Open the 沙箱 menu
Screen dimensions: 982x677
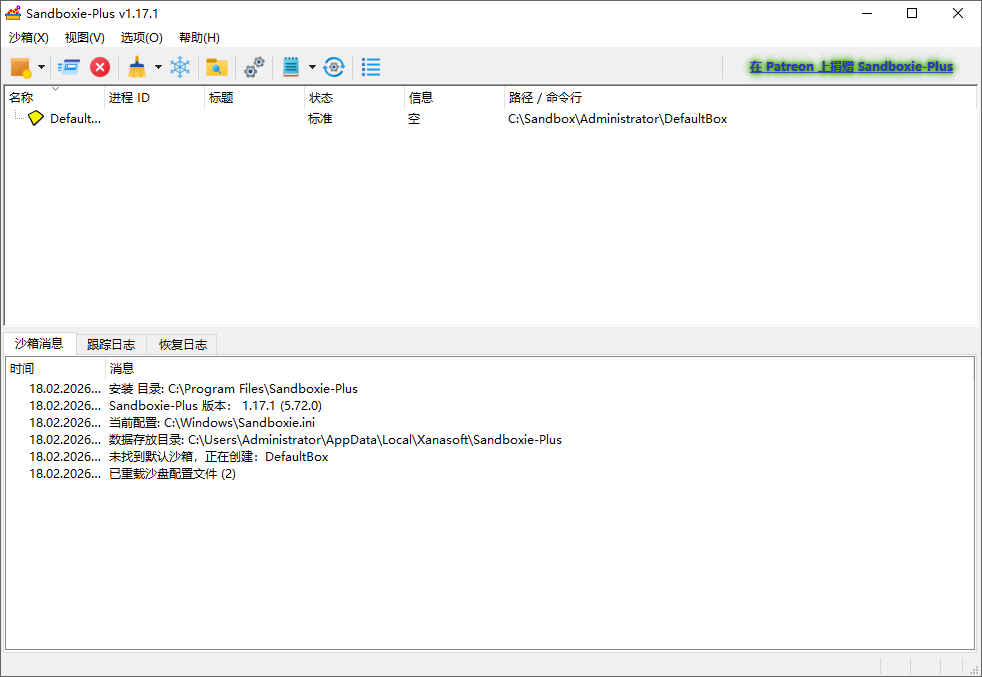pyautogui.click(x=29, y=37)
